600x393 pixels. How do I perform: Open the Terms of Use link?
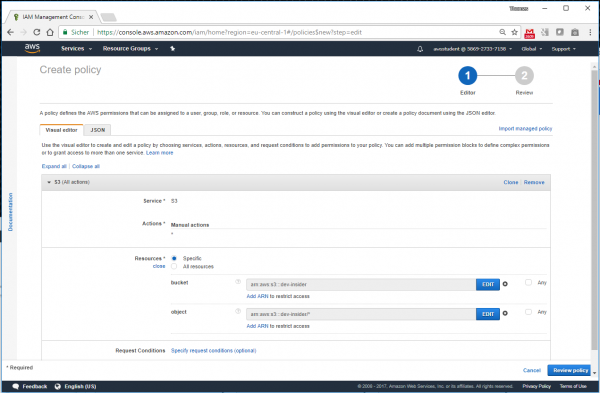573,386
